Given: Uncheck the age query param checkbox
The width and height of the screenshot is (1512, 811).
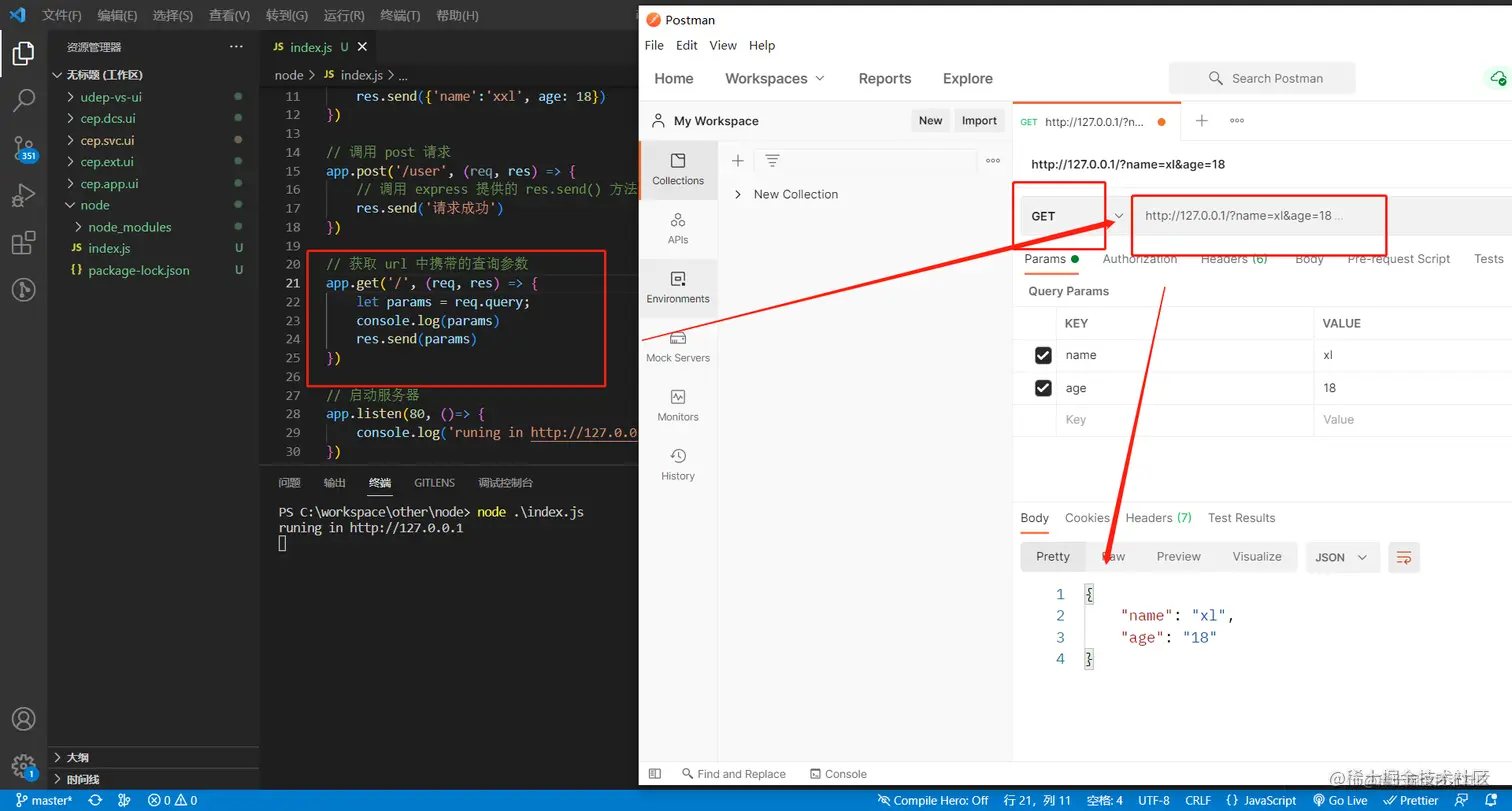Looking at the screenshot, I should click(1043, 388).
